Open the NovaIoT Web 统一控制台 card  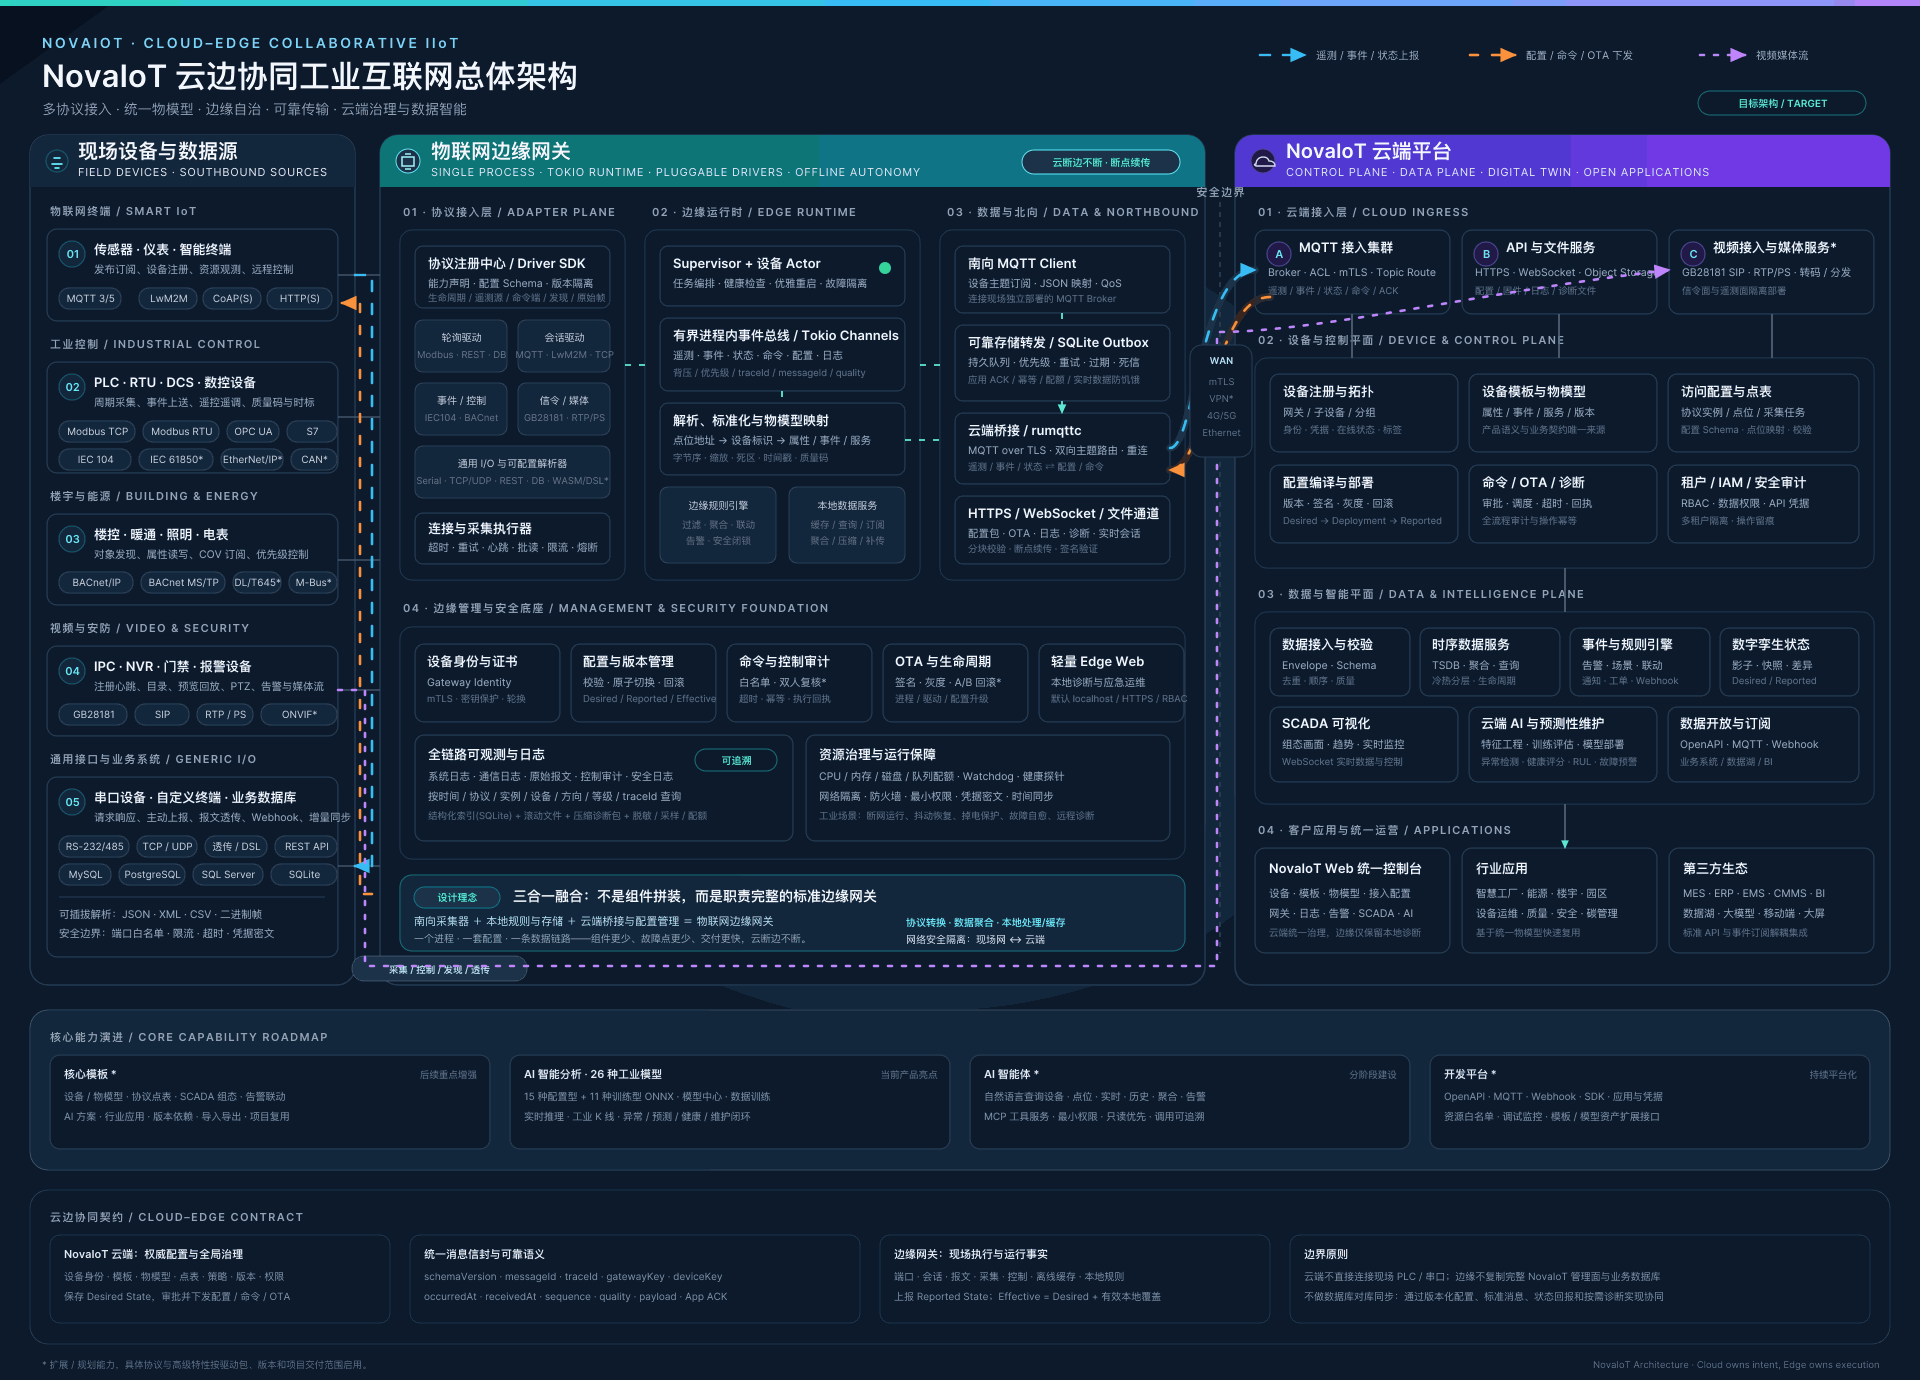pos(1352,900)
